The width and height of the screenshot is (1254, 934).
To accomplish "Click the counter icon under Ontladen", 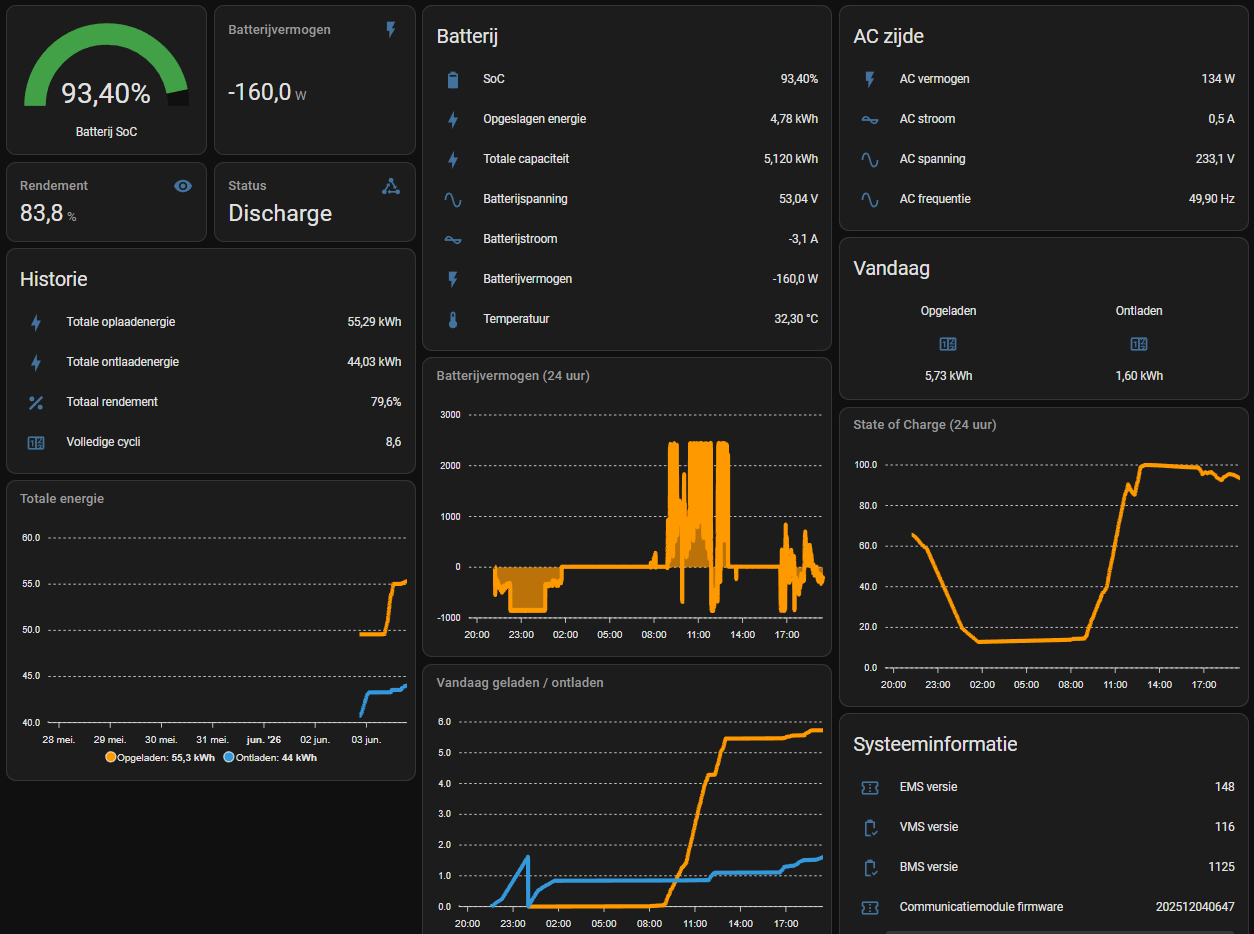I will pyautogui.click(x=1138, y=344).
